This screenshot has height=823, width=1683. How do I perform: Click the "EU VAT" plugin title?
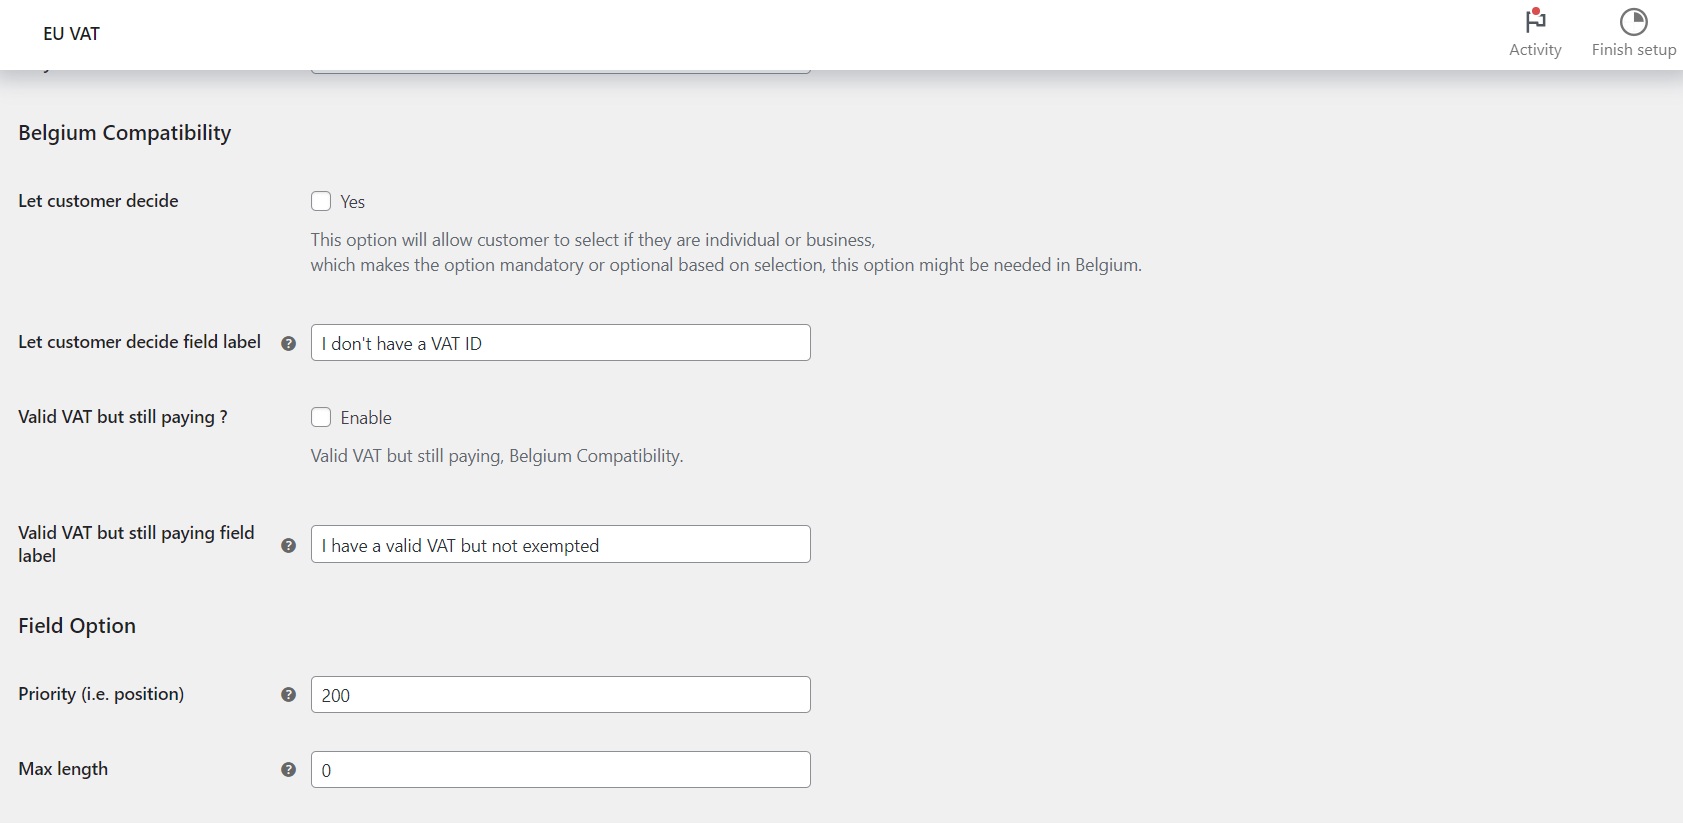click(x=71, y=33)
